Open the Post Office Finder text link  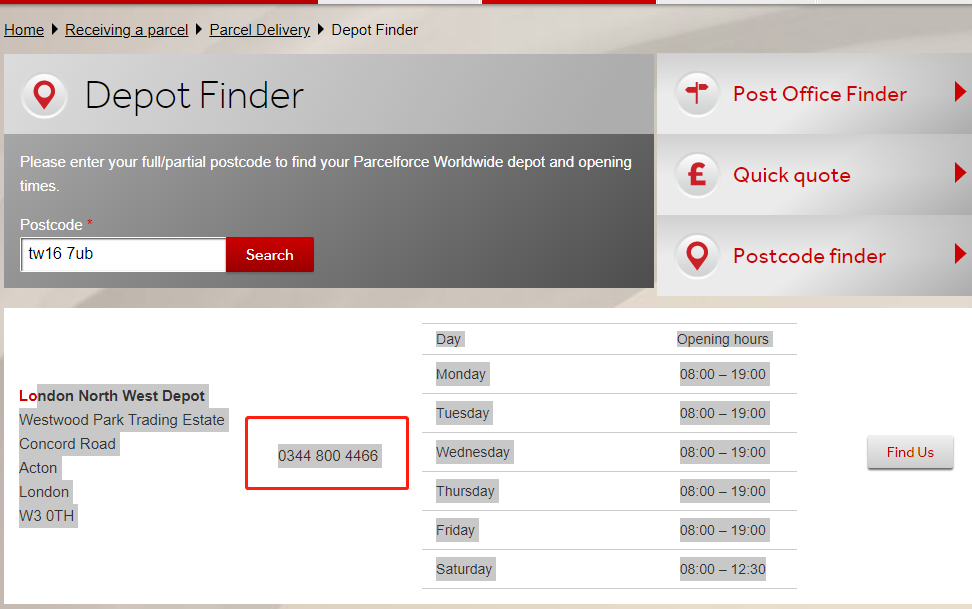(820, 94)
